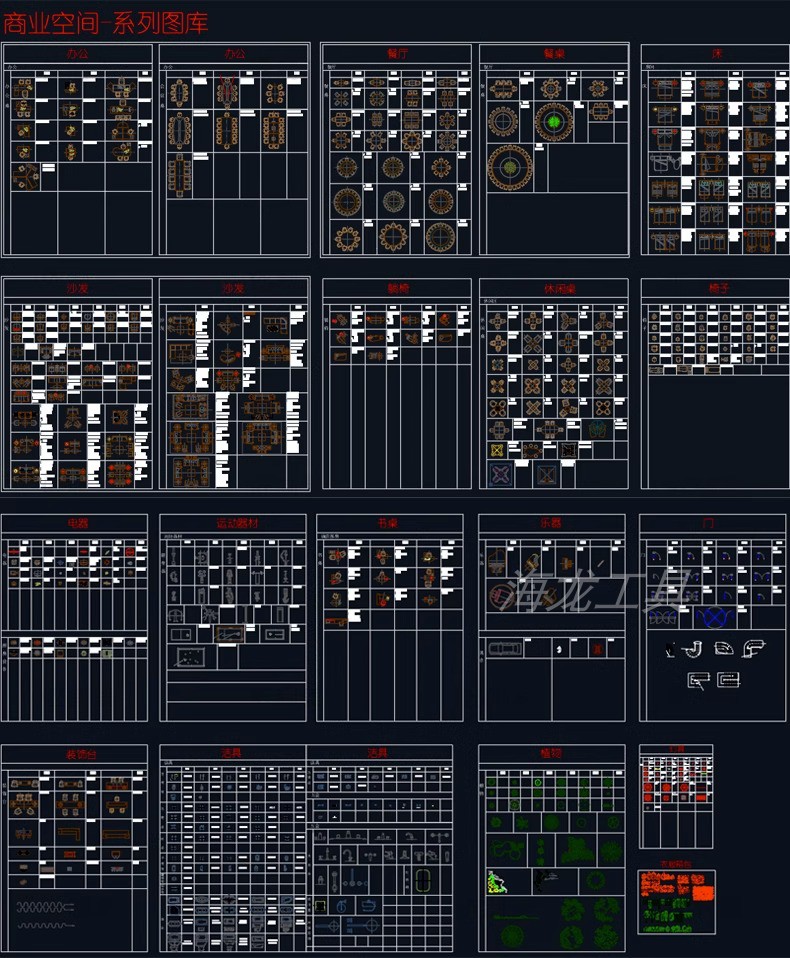The height and width of the screenshot is (958, 790).
Task: Select the 植物 panel header
Action: click(551, 752)
